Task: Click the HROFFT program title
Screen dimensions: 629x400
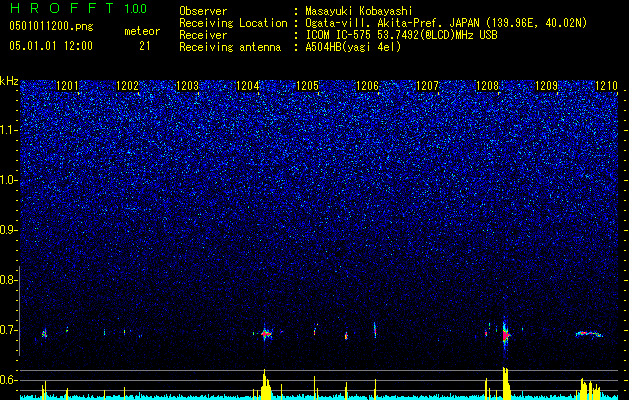Action: tap(62, 8)
